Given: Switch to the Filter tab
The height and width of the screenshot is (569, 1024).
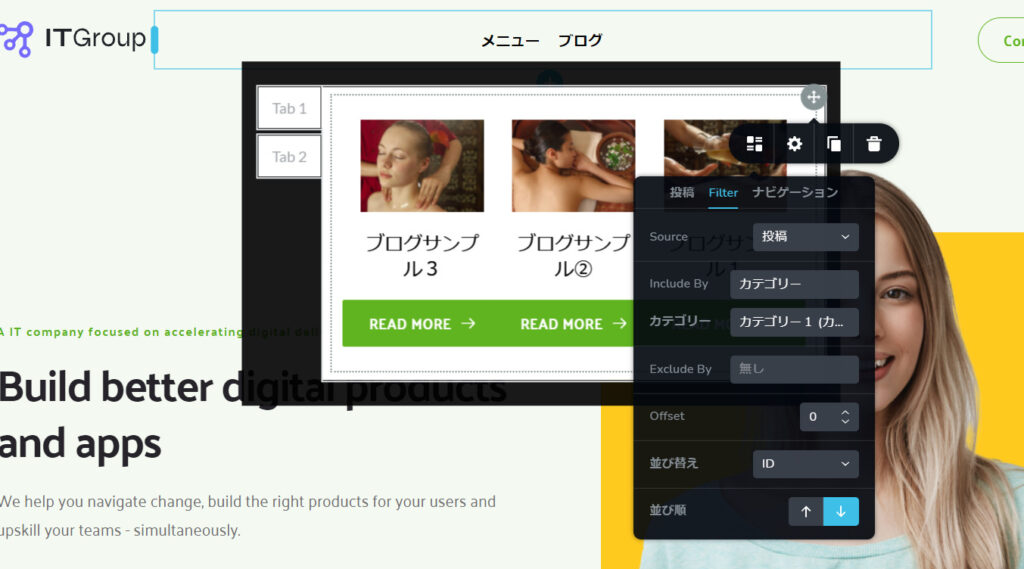Looking at the screenshot, I should point(723,193).
